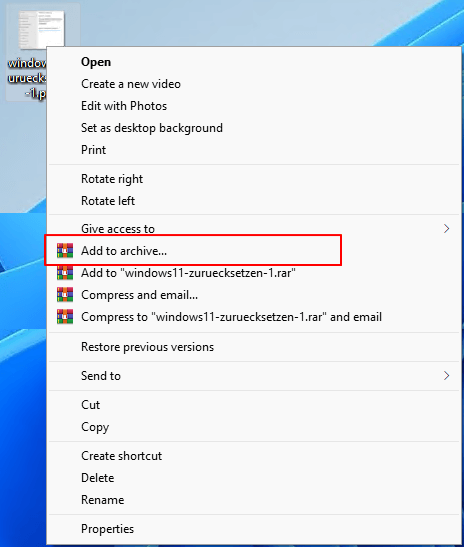Open Properties at the menu bottom
The height and width of the screenshot is (547, 464).
click(107, 529)
